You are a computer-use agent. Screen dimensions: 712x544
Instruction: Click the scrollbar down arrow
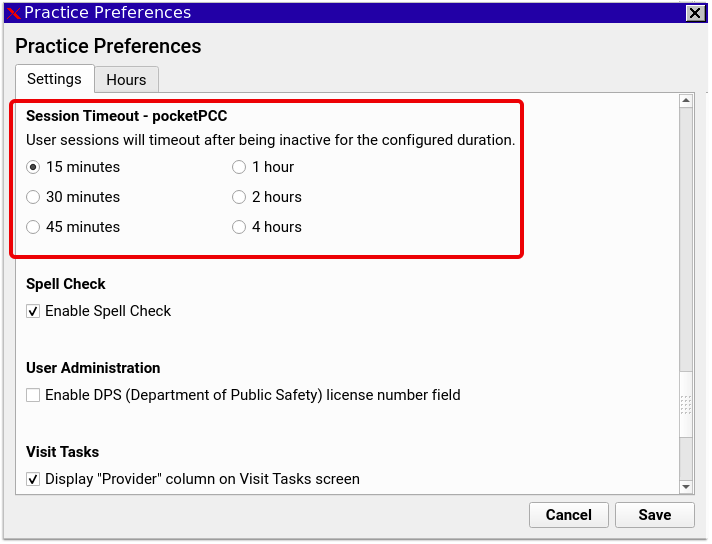686,487
